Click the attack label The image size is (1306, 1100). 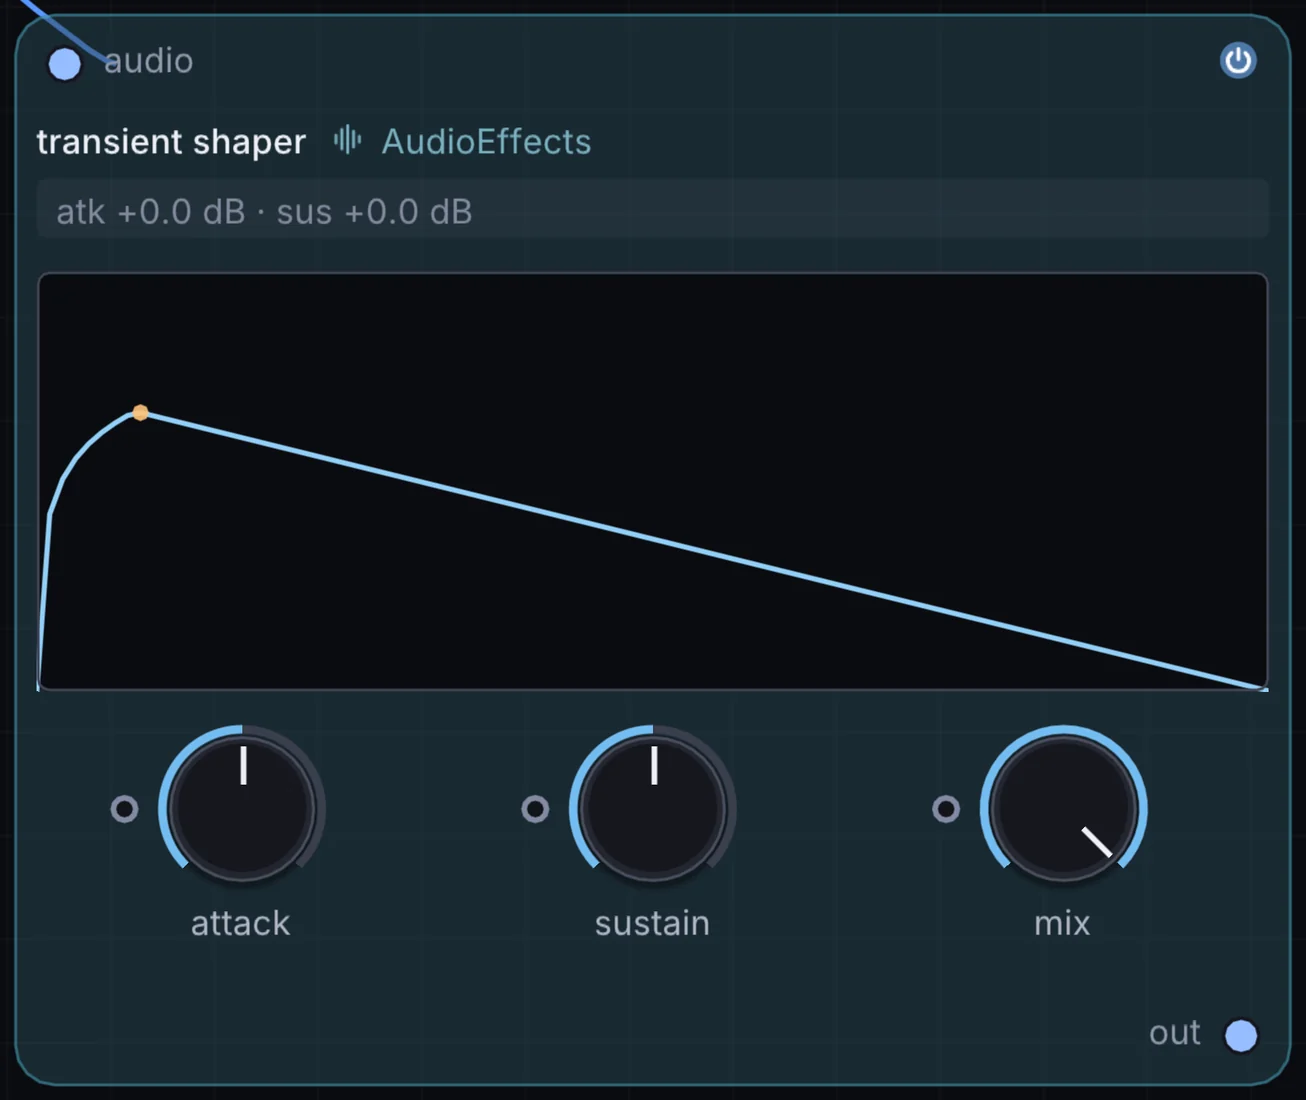(x=241, y=923)
